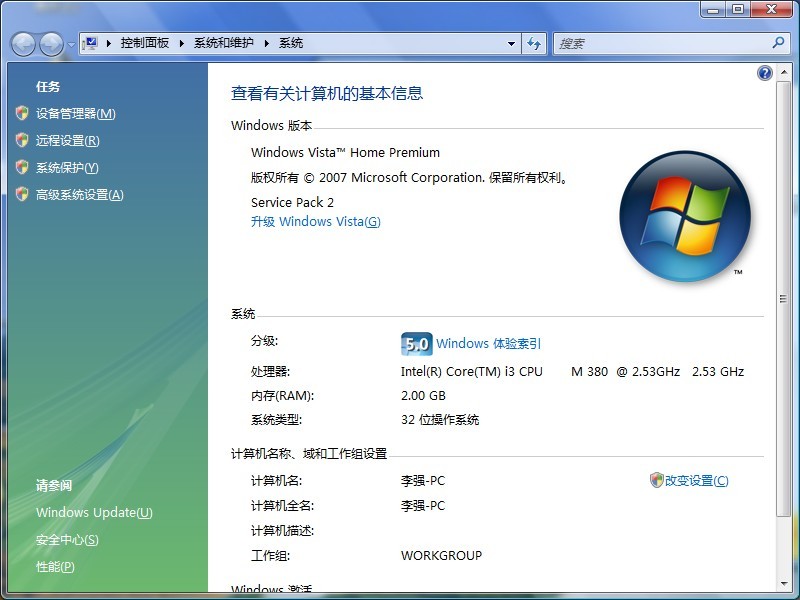
Task: Click the 升级 Windows Vista(G) link
Action: click(x=316, y=221)
